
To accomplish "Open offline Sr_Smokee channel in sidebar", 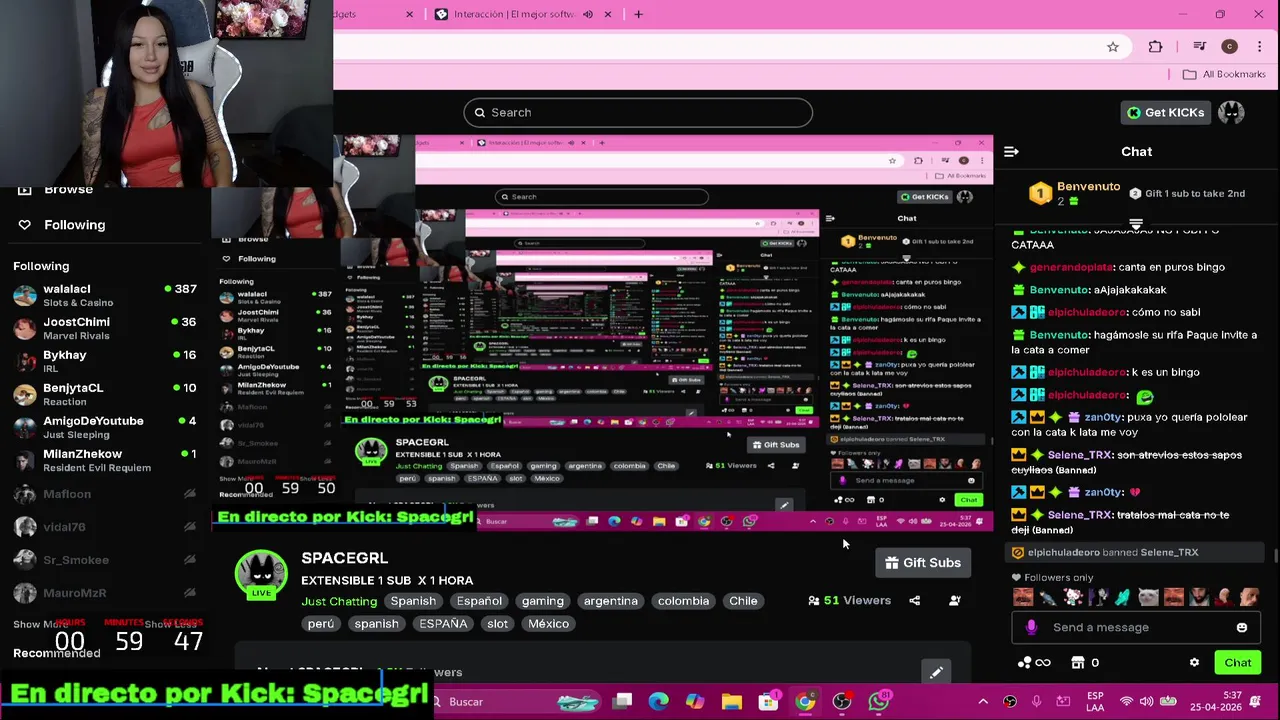I will [x=104, y=560].
